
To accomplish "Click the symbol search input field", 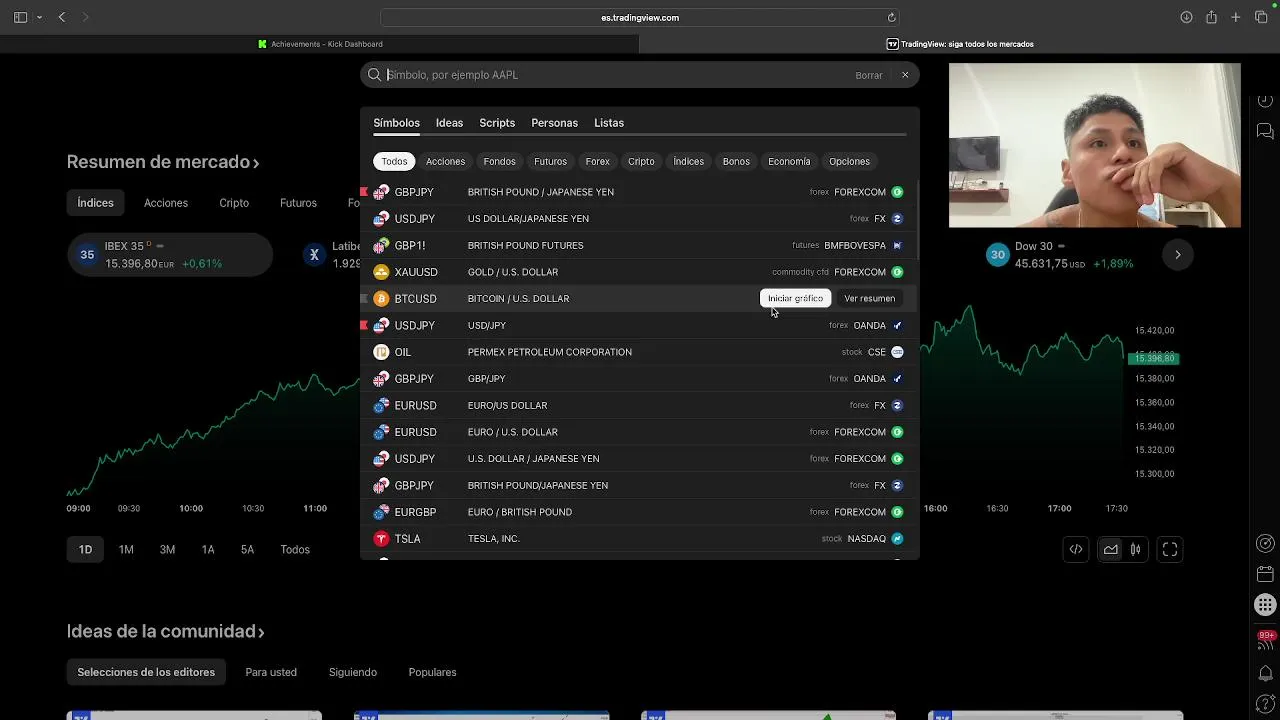I will coord(617,75).
